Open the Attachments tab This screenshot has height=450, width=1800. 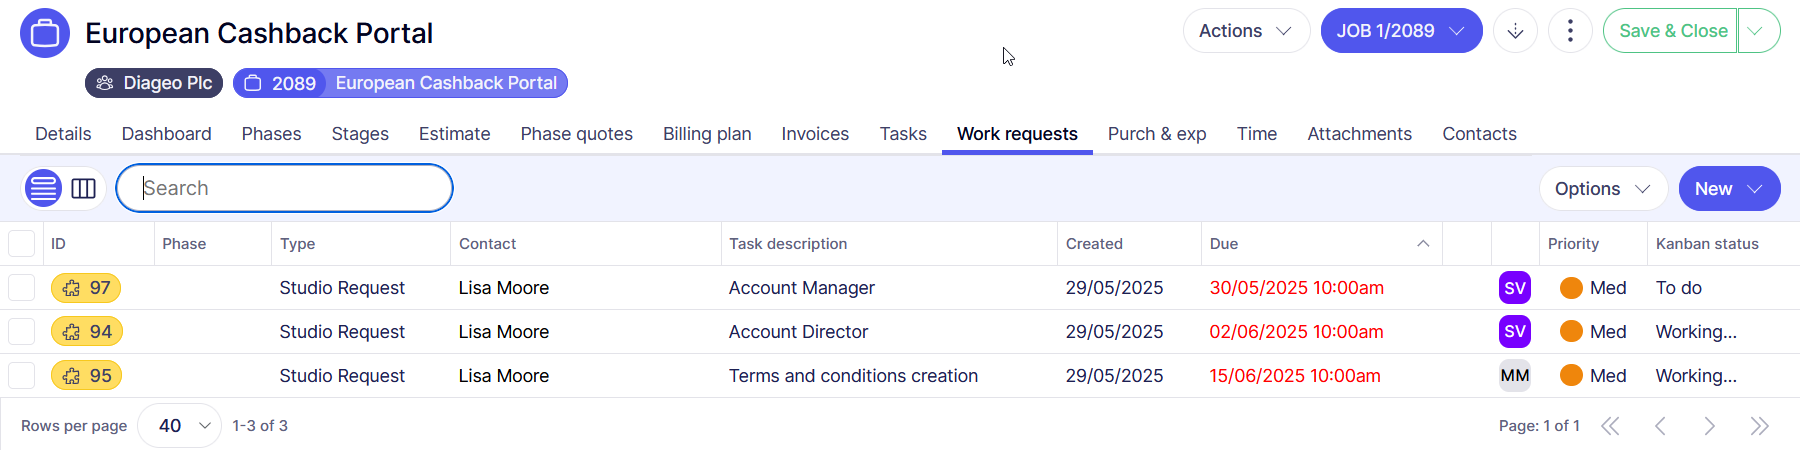(x=1359, y=134)
